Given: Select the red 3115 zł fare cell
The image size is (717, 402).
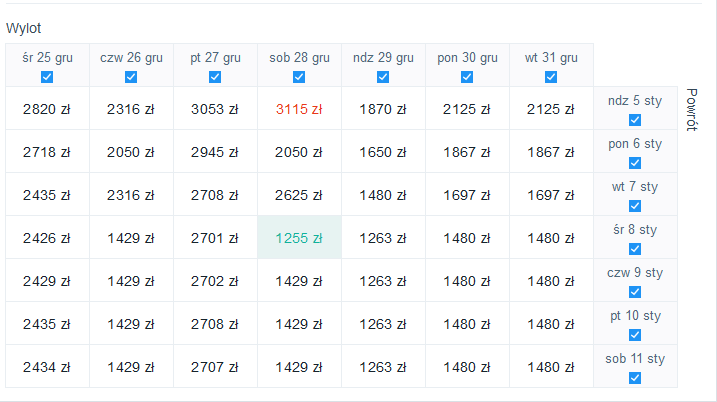Looking at the screenshot, I should [300, 108].
